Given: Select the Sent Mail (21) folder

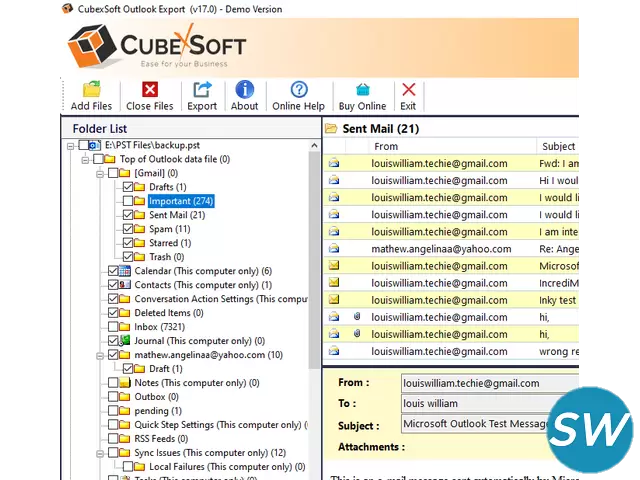Looking at the screenshot, I should pyautogui.click(x=176, y=215).
